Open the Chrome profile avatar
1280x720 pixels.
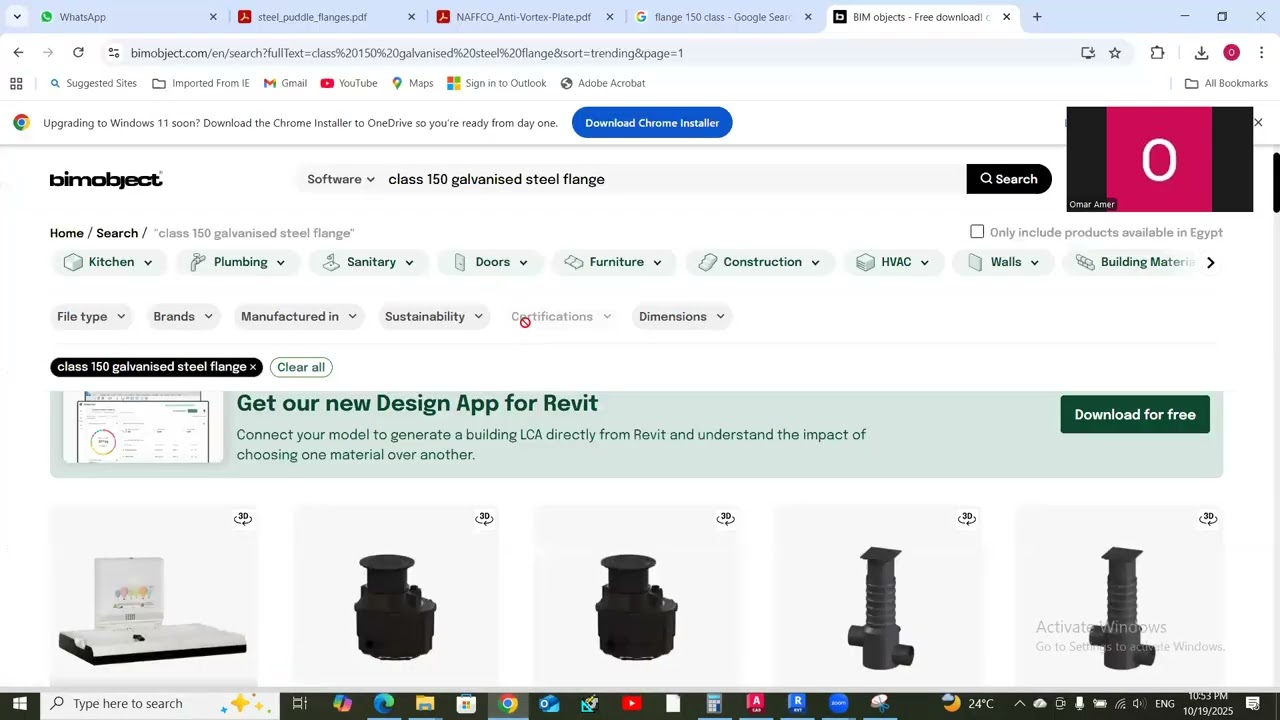click(x=1231, y=53)
